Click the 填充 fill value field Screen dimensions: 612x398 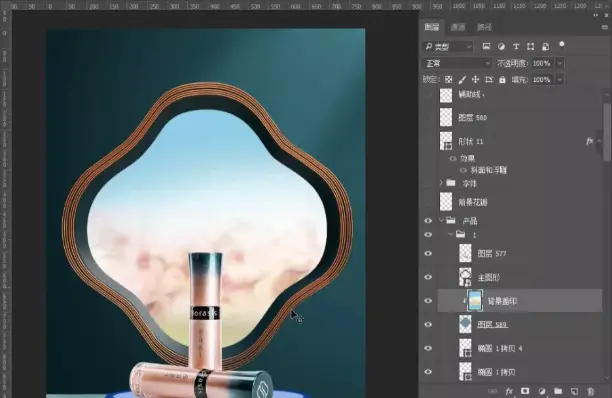pos(542,80)
